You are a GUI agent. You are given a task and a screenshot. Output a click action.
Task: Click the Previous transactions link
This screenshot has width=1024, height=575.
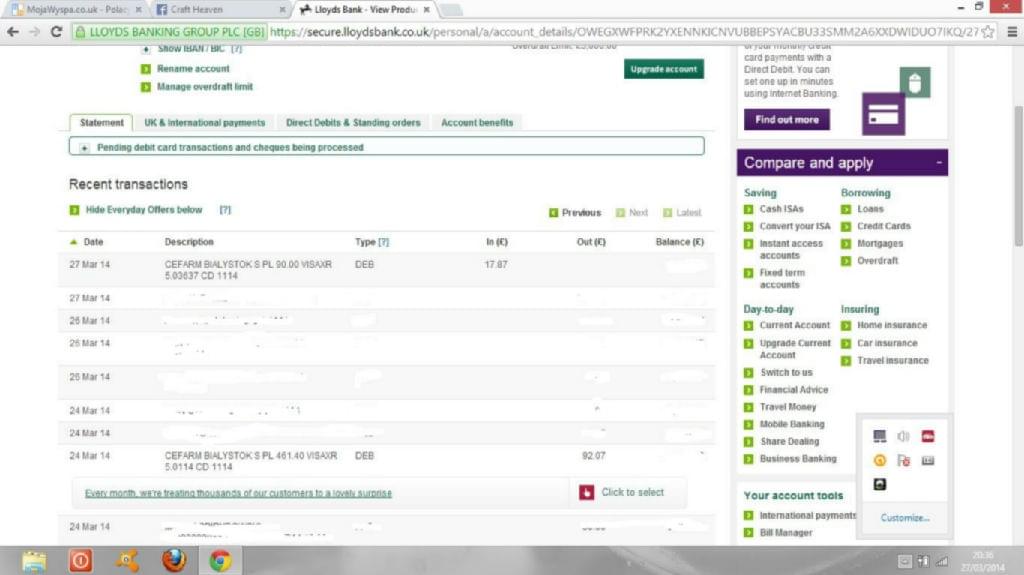coord(581,212)
